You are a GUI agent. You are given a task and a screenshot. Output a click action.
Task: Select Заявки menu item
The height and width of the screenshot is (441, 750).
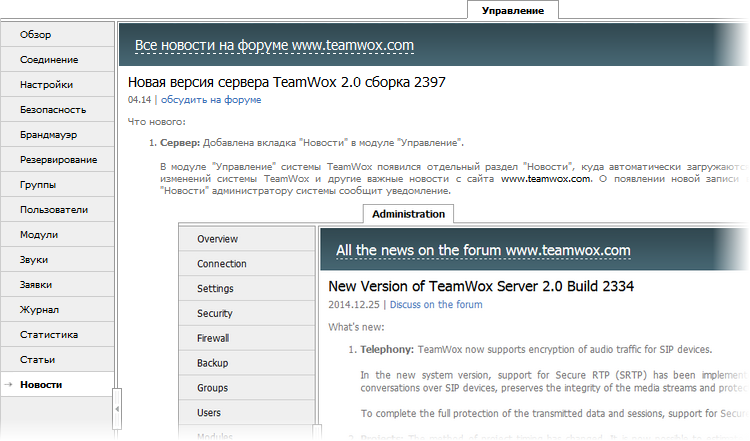coord(57,285)
